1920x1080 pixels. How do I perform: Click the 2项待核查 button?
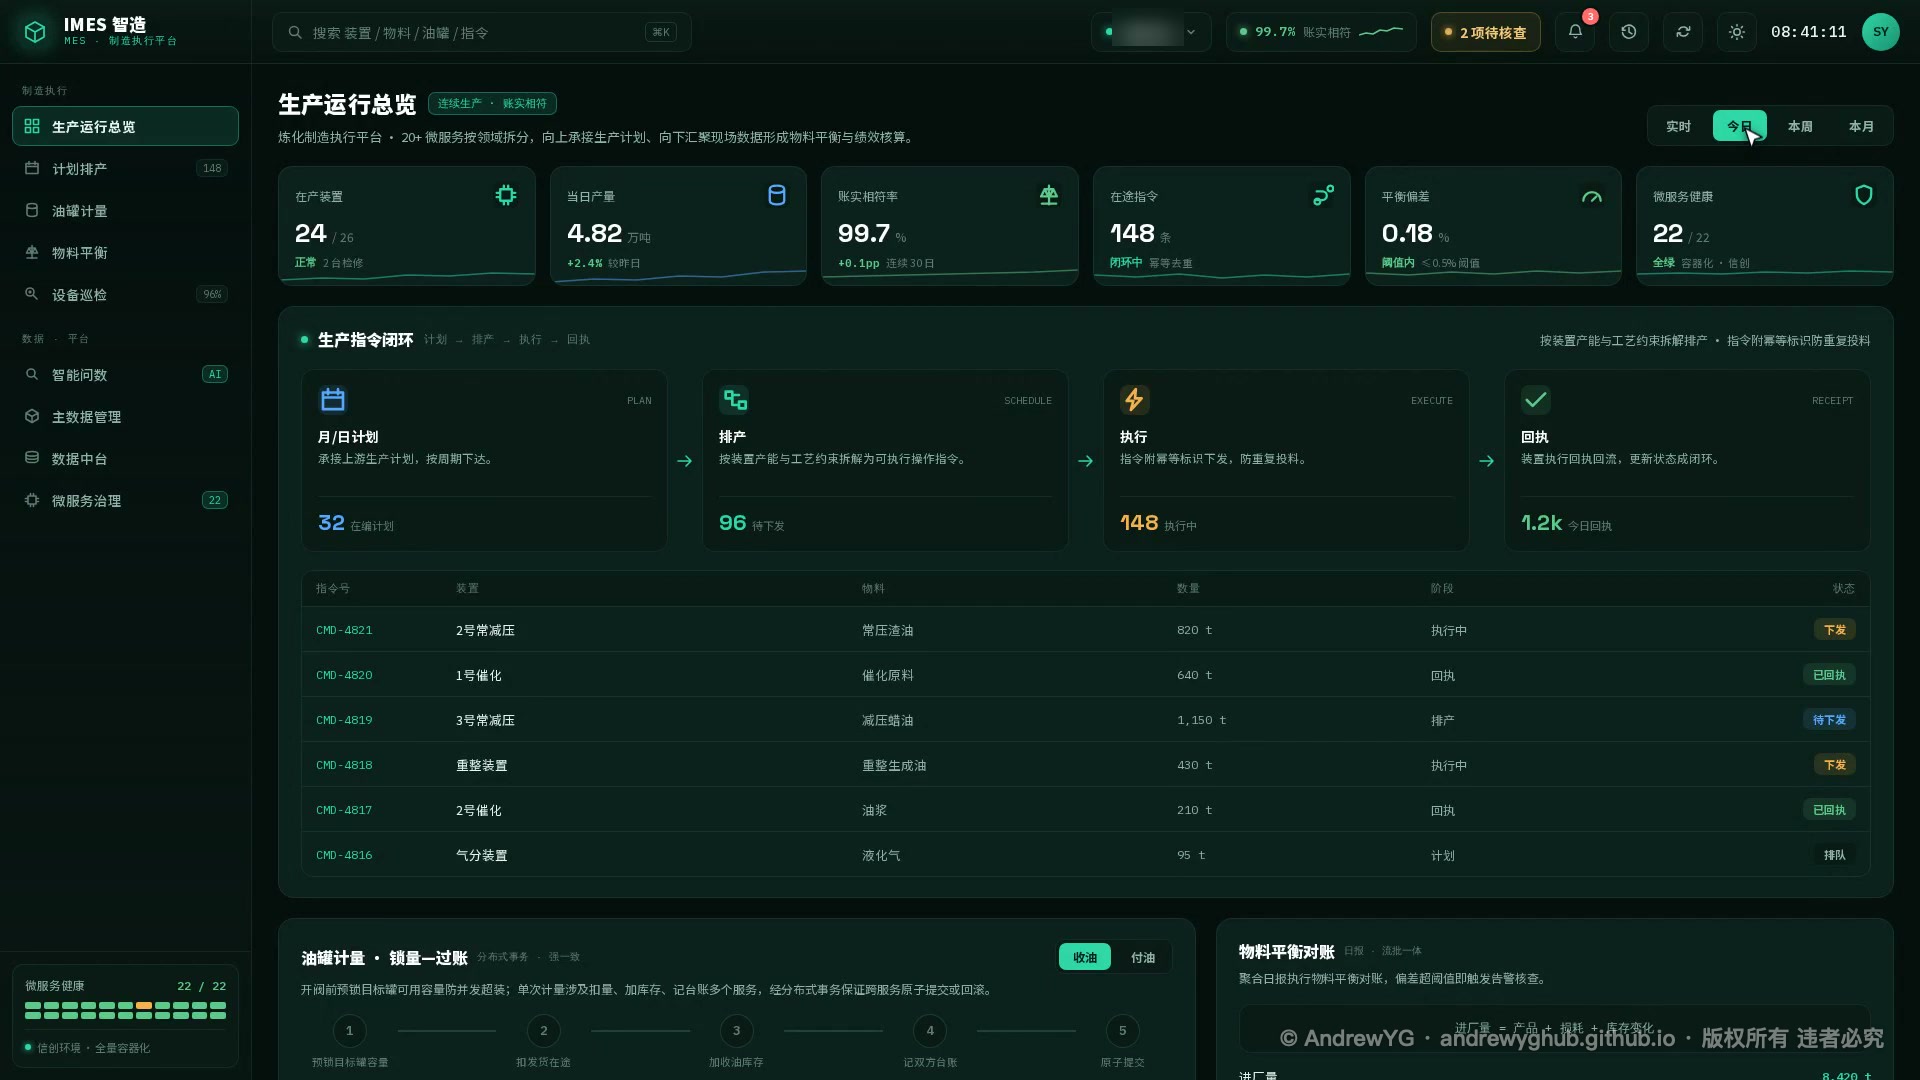click(1486, 32)
